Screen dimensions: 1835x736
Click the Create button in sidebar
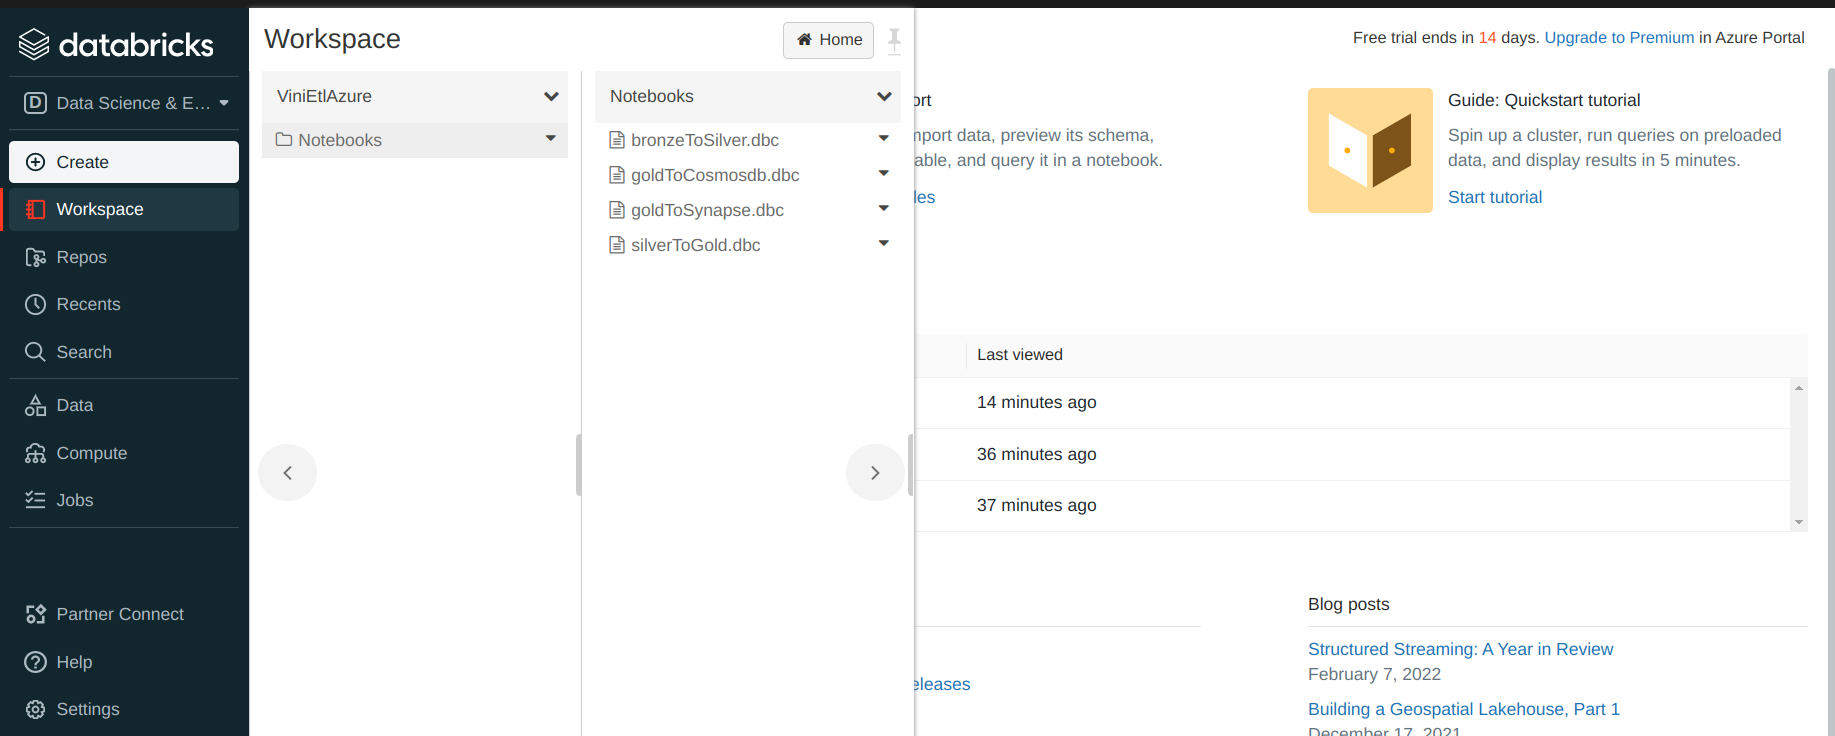[124, 162]
